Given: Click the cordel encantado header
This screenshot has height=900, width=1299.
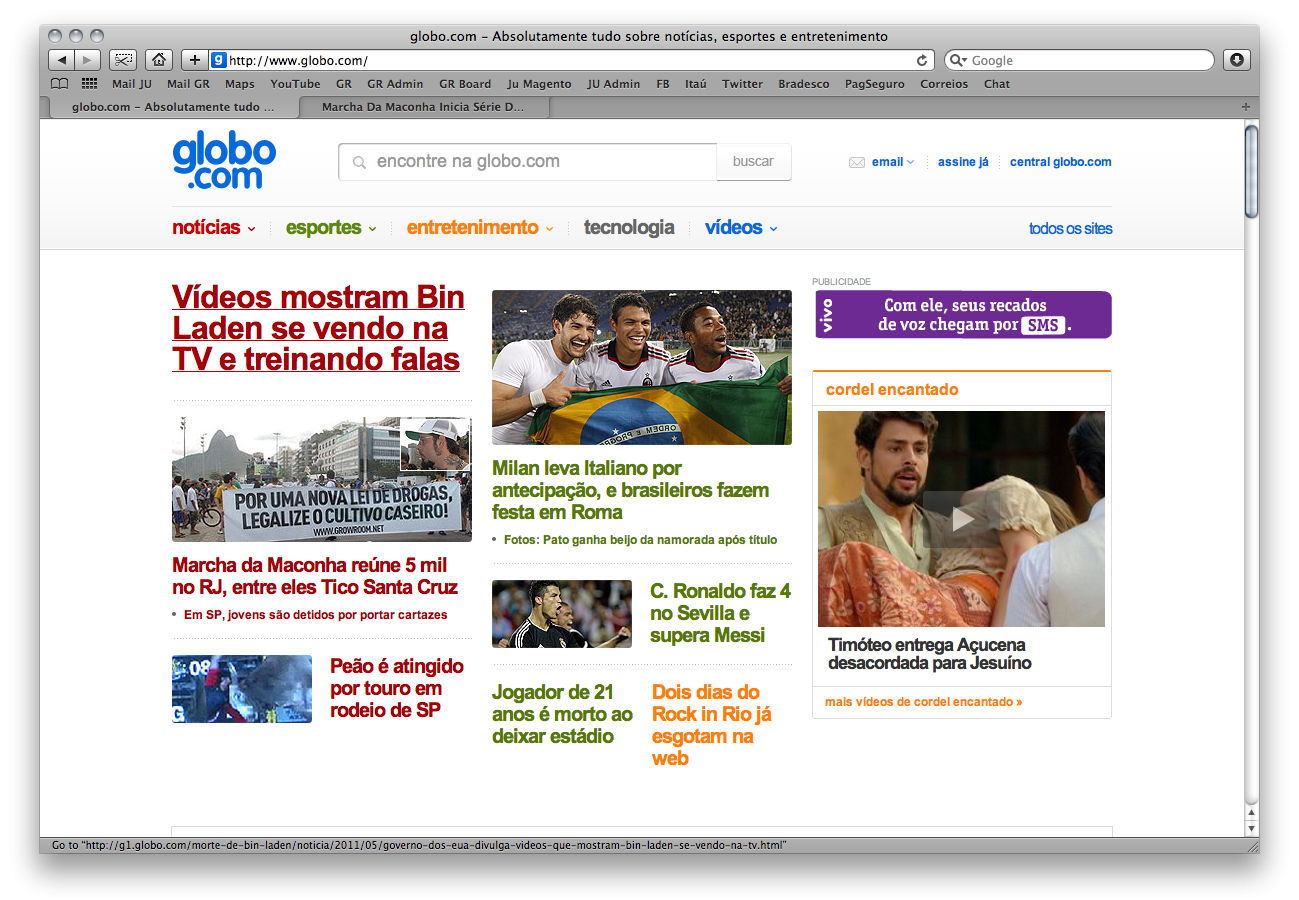Looking at the screenshot, I should pos(892,390).
